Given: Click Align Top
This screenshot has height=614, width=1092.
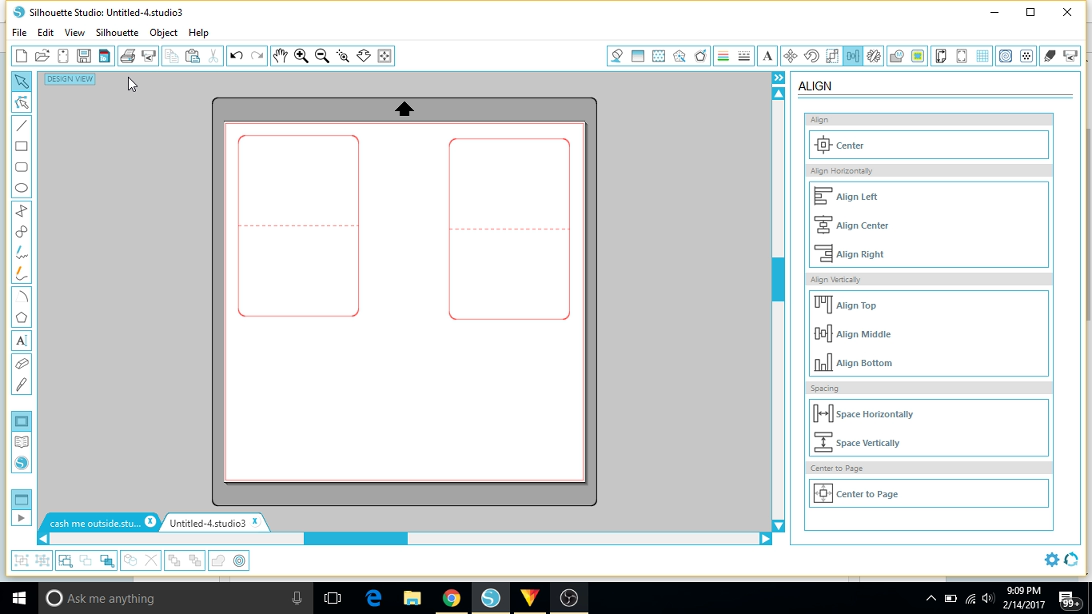Looking at the screenshot, I should point(928,305).
